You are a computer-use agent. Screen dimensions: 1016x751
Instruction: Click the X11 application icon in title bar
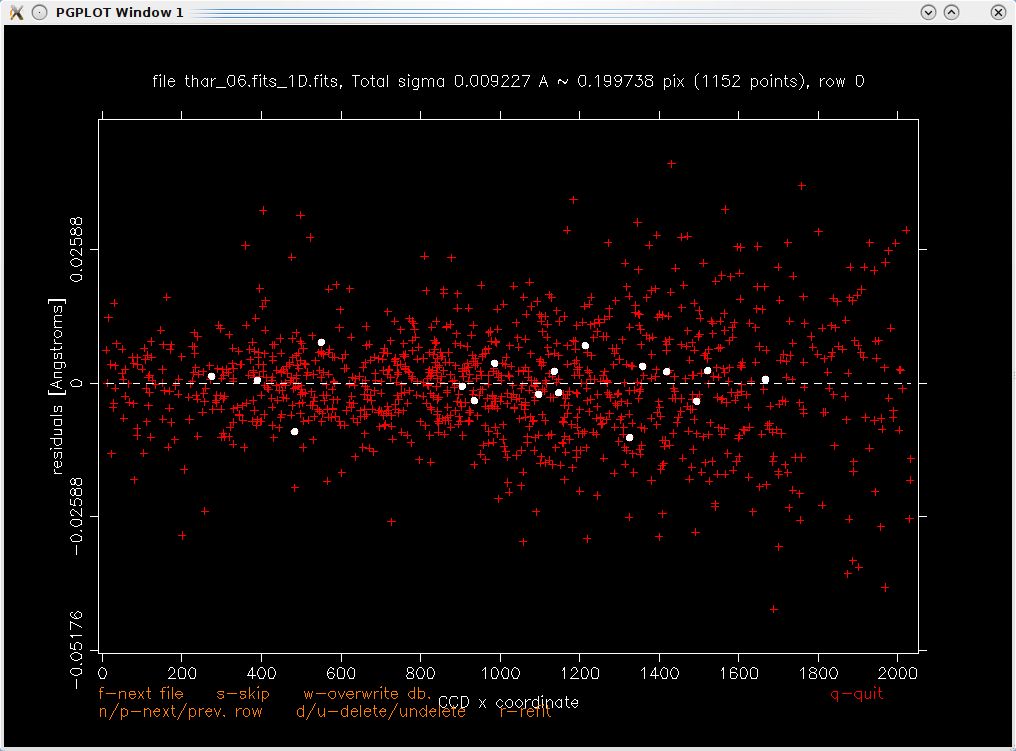[x=16, y=12]
